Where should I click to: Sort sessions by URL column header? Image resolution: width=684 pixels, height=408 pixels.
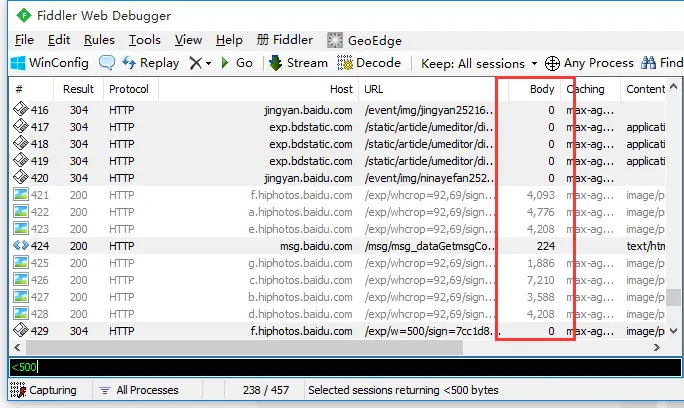[x=433, y=89]
